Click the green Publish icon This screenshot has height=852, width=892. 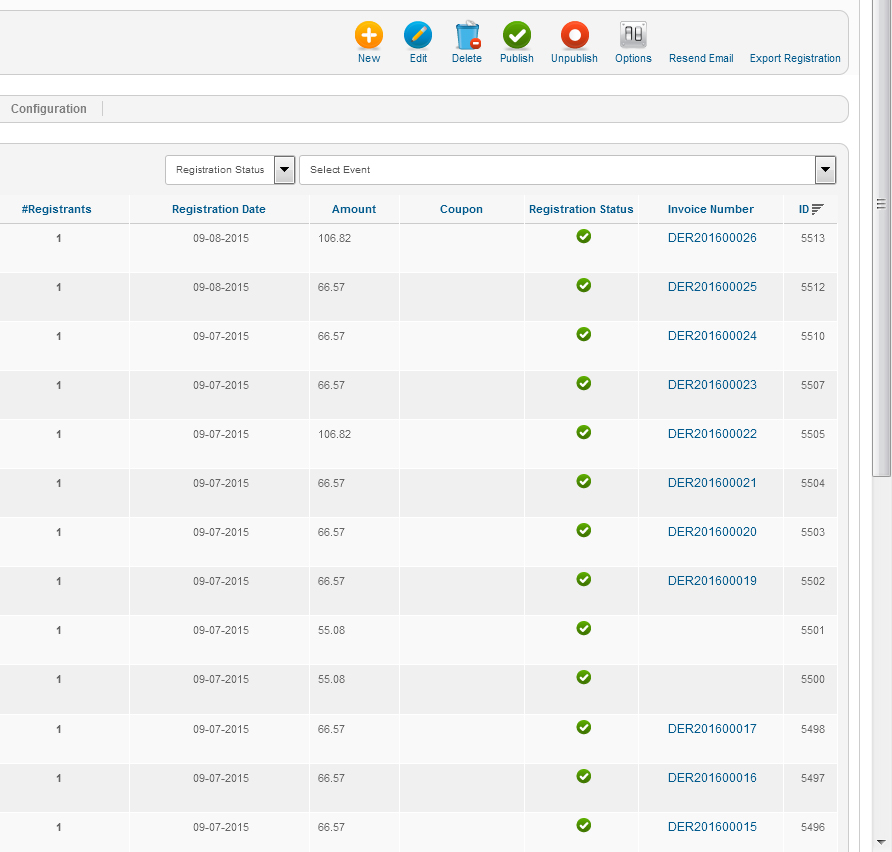click(517, 36)
